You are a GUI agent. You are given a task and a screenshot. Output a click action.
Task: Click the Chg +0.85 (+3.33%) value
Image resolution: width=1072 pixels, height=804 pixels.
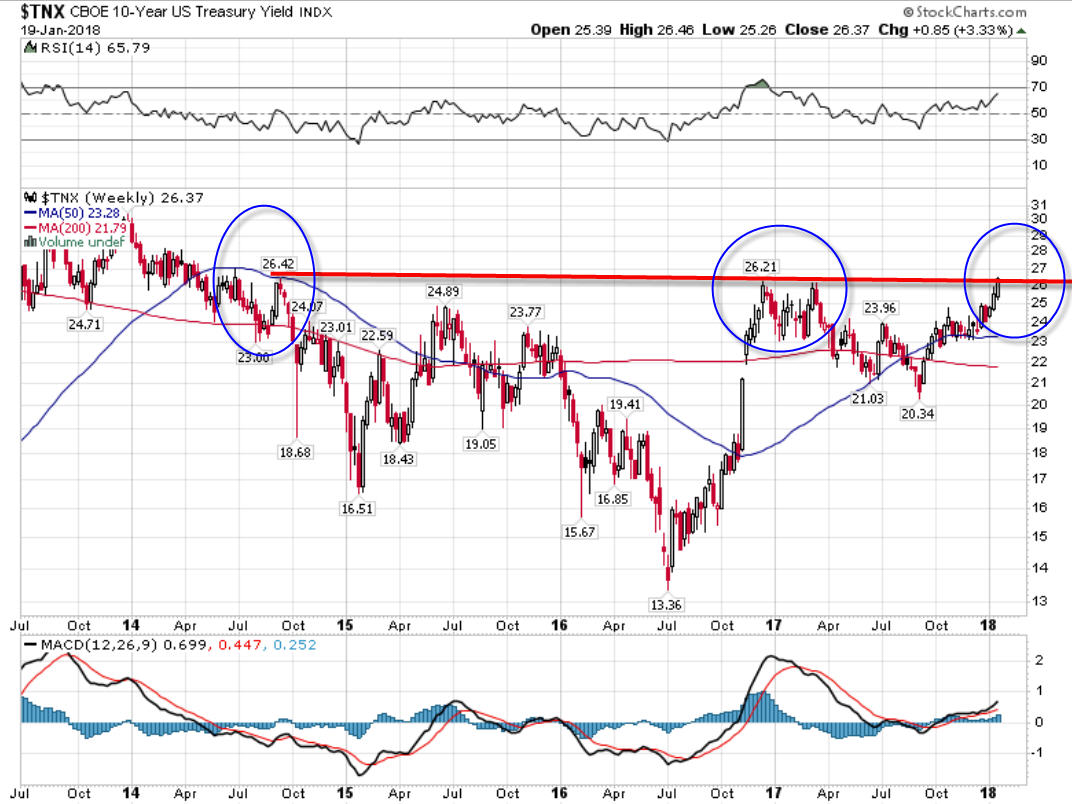click(x=945, y=30)
